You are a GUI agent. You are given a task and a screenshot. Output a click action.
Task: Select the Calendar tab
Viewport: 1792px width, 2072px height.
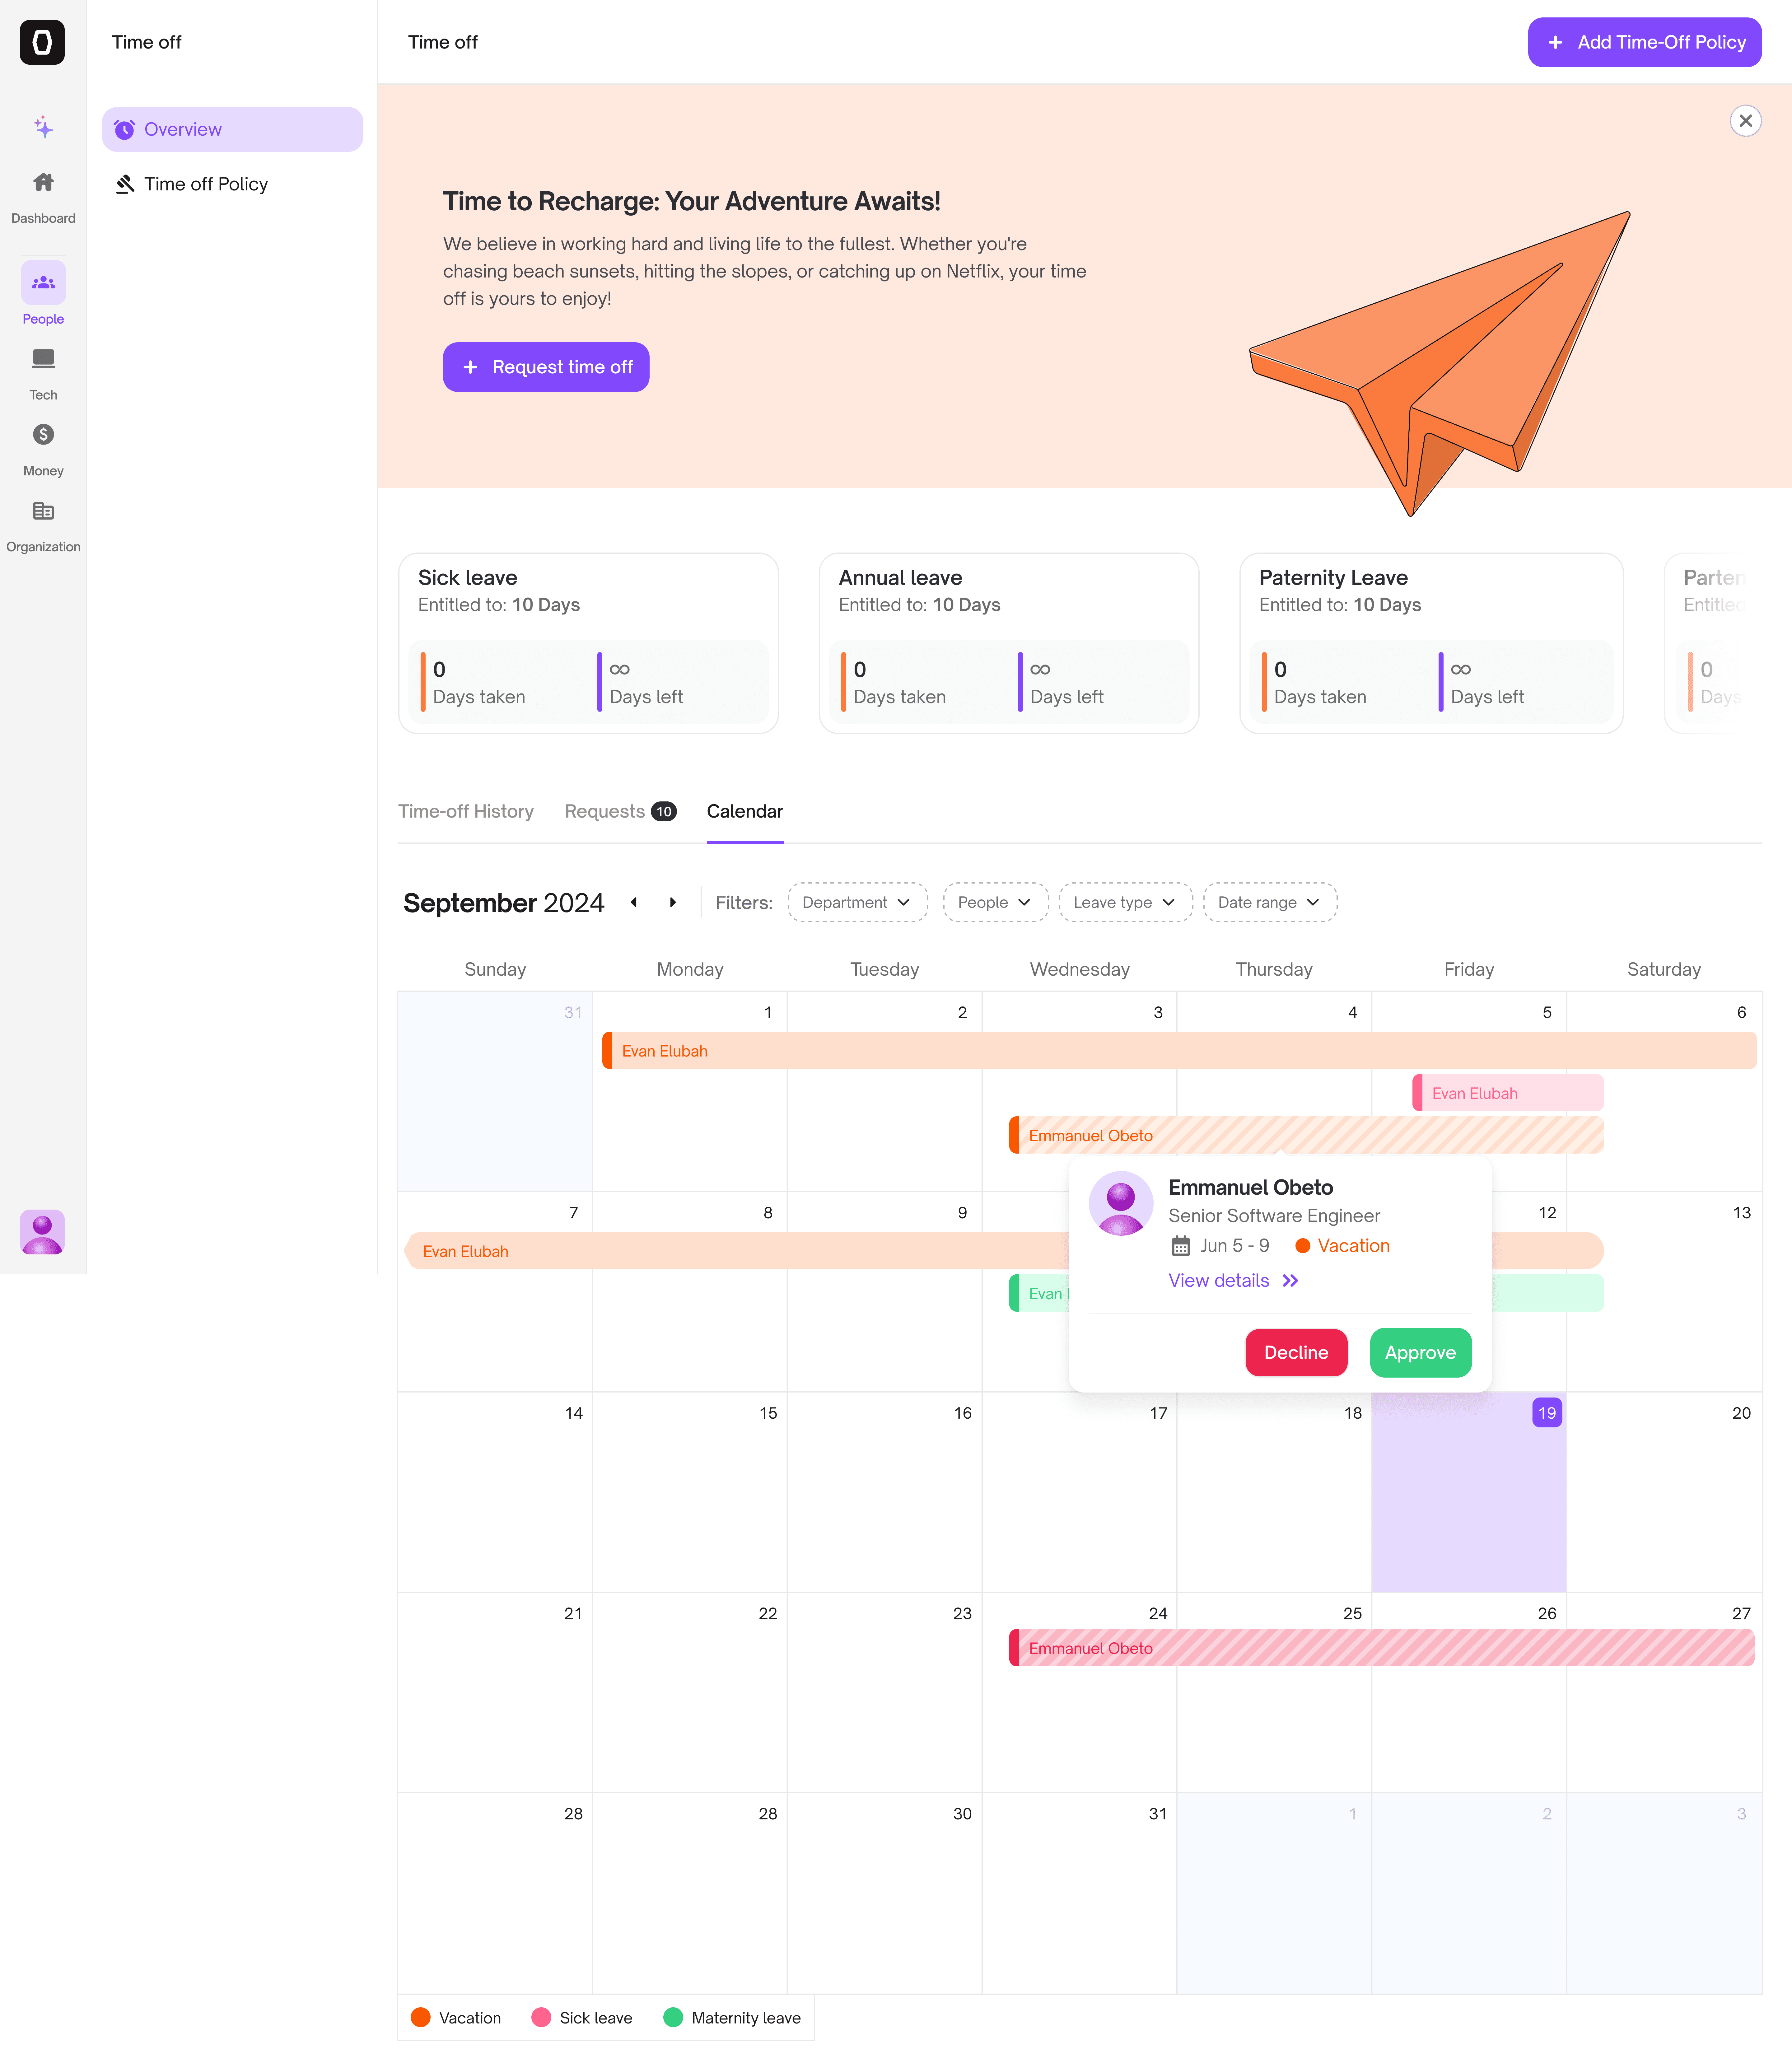tap(745, 811)
